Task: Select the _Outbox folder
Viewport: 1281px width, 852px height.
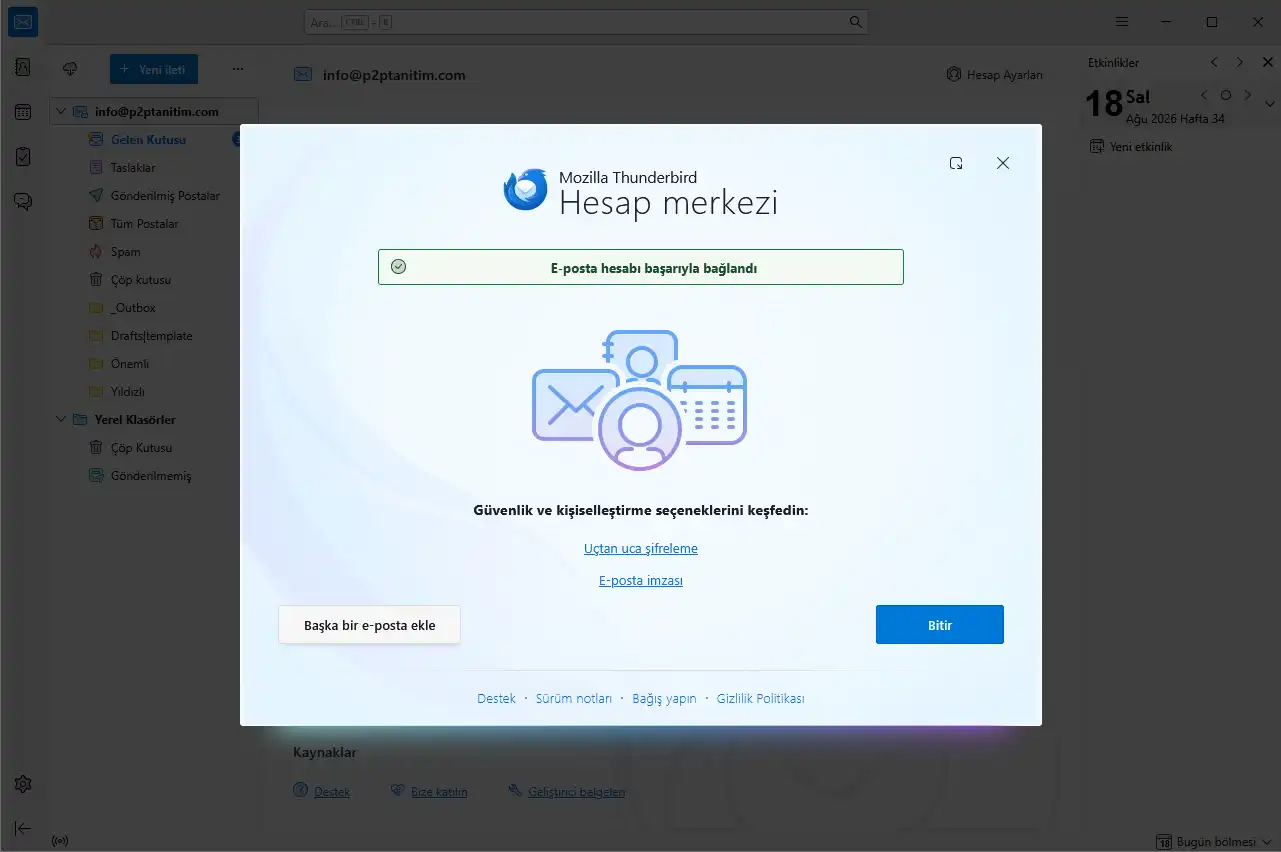Action: pyautogui.click(x=133, y=308)
